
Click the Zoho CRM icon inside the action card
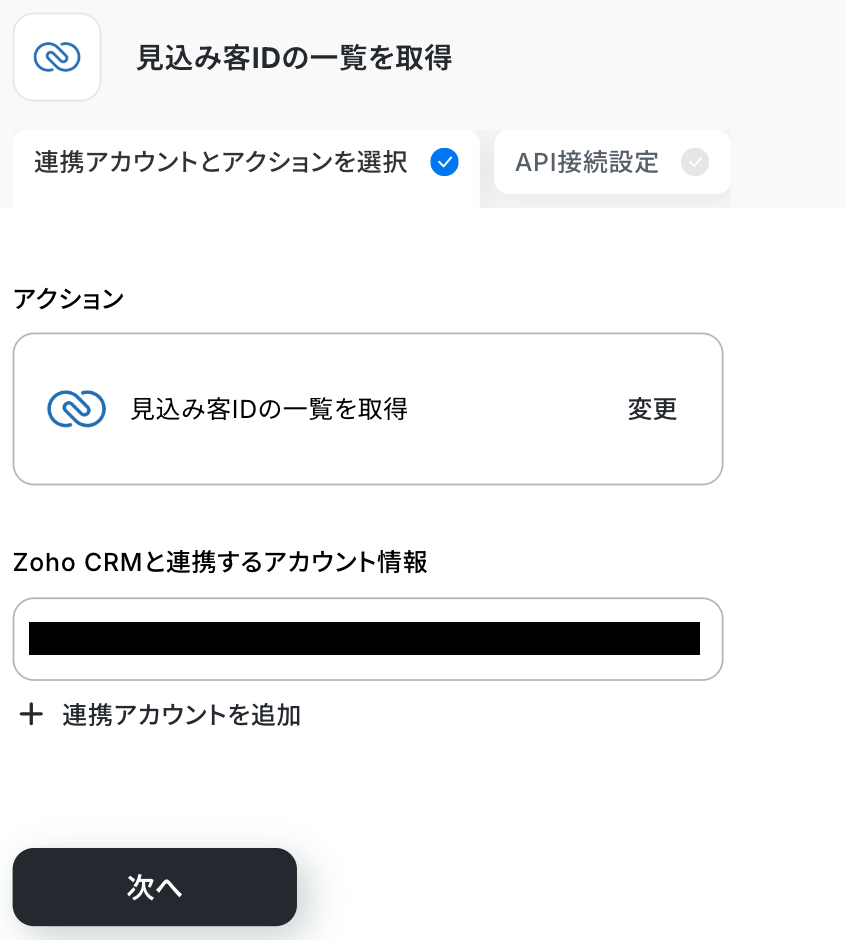77,409
